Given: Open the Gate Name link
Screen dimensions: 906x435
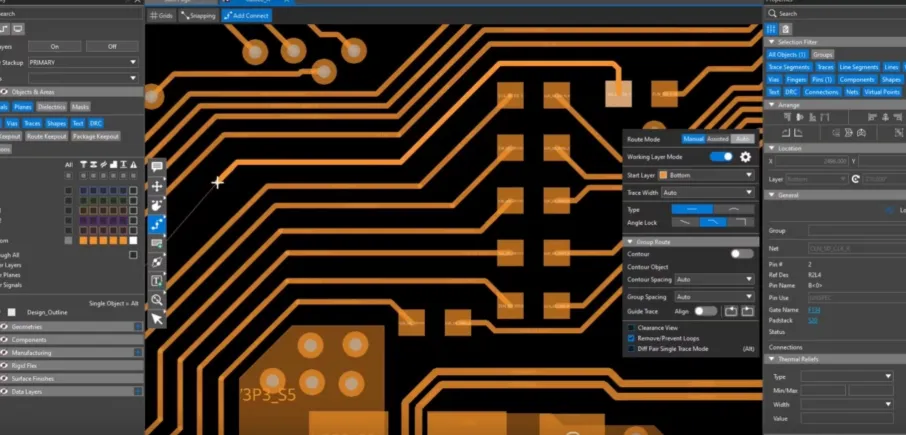Looking at the screenshot, I should [814, 310].
